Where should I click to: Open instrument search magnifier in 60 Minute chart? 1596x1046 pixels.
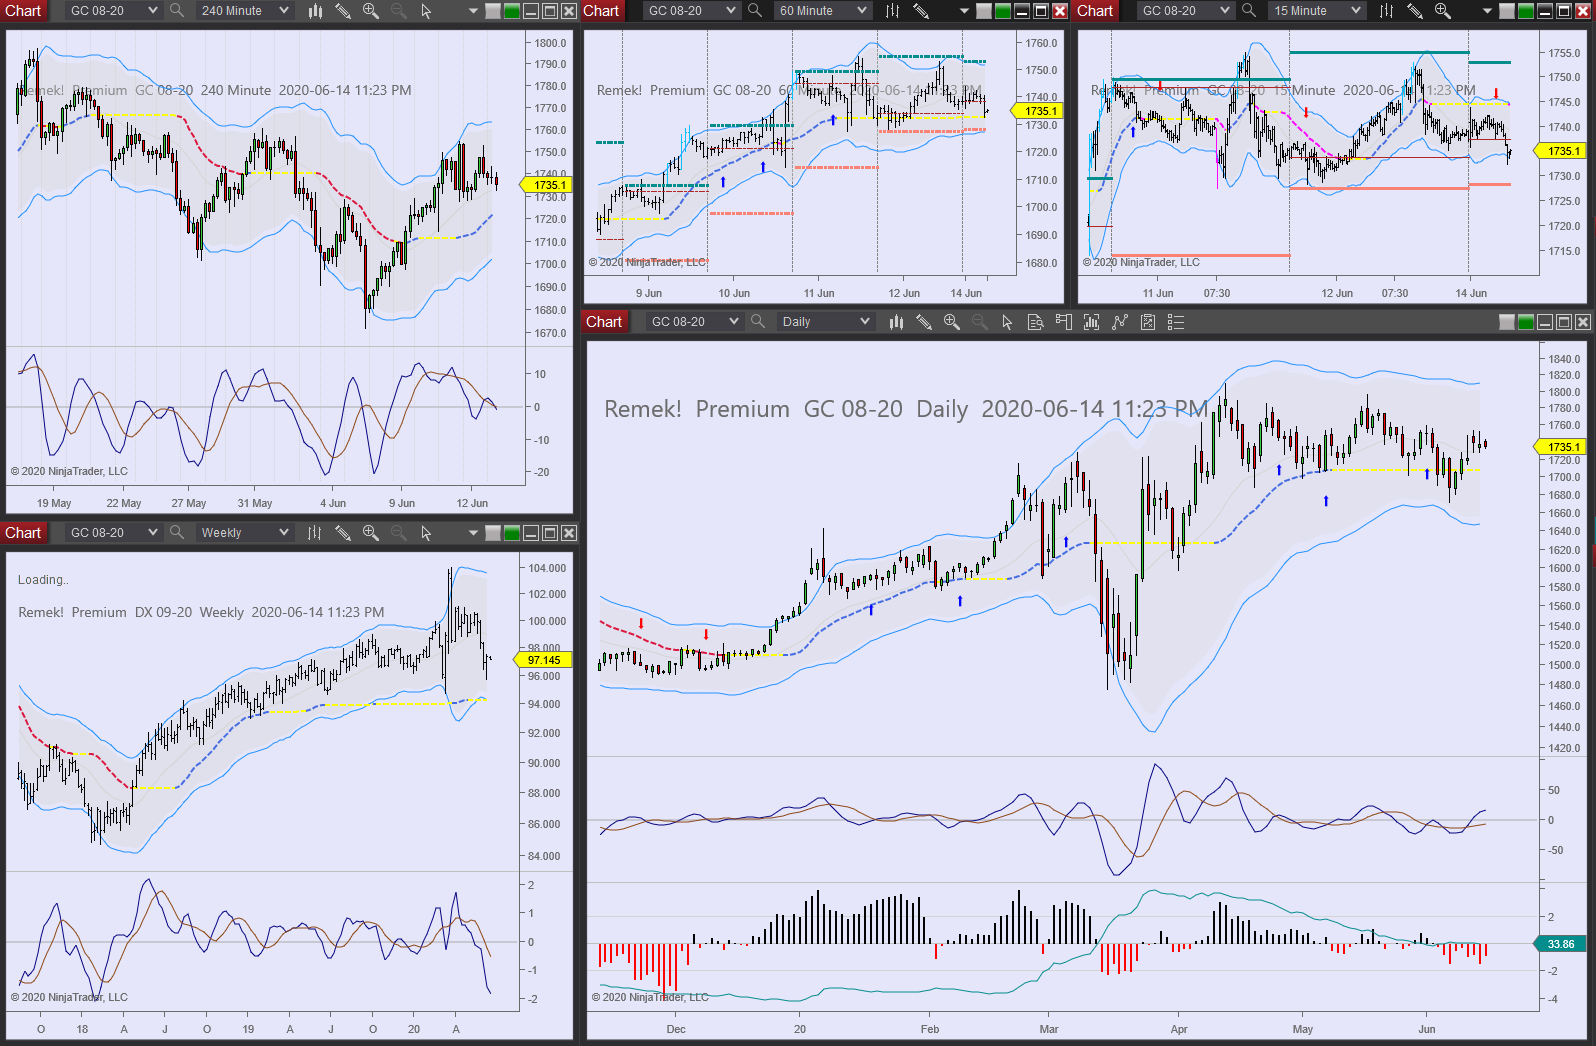pyautogui.click(x=755, y=11)
